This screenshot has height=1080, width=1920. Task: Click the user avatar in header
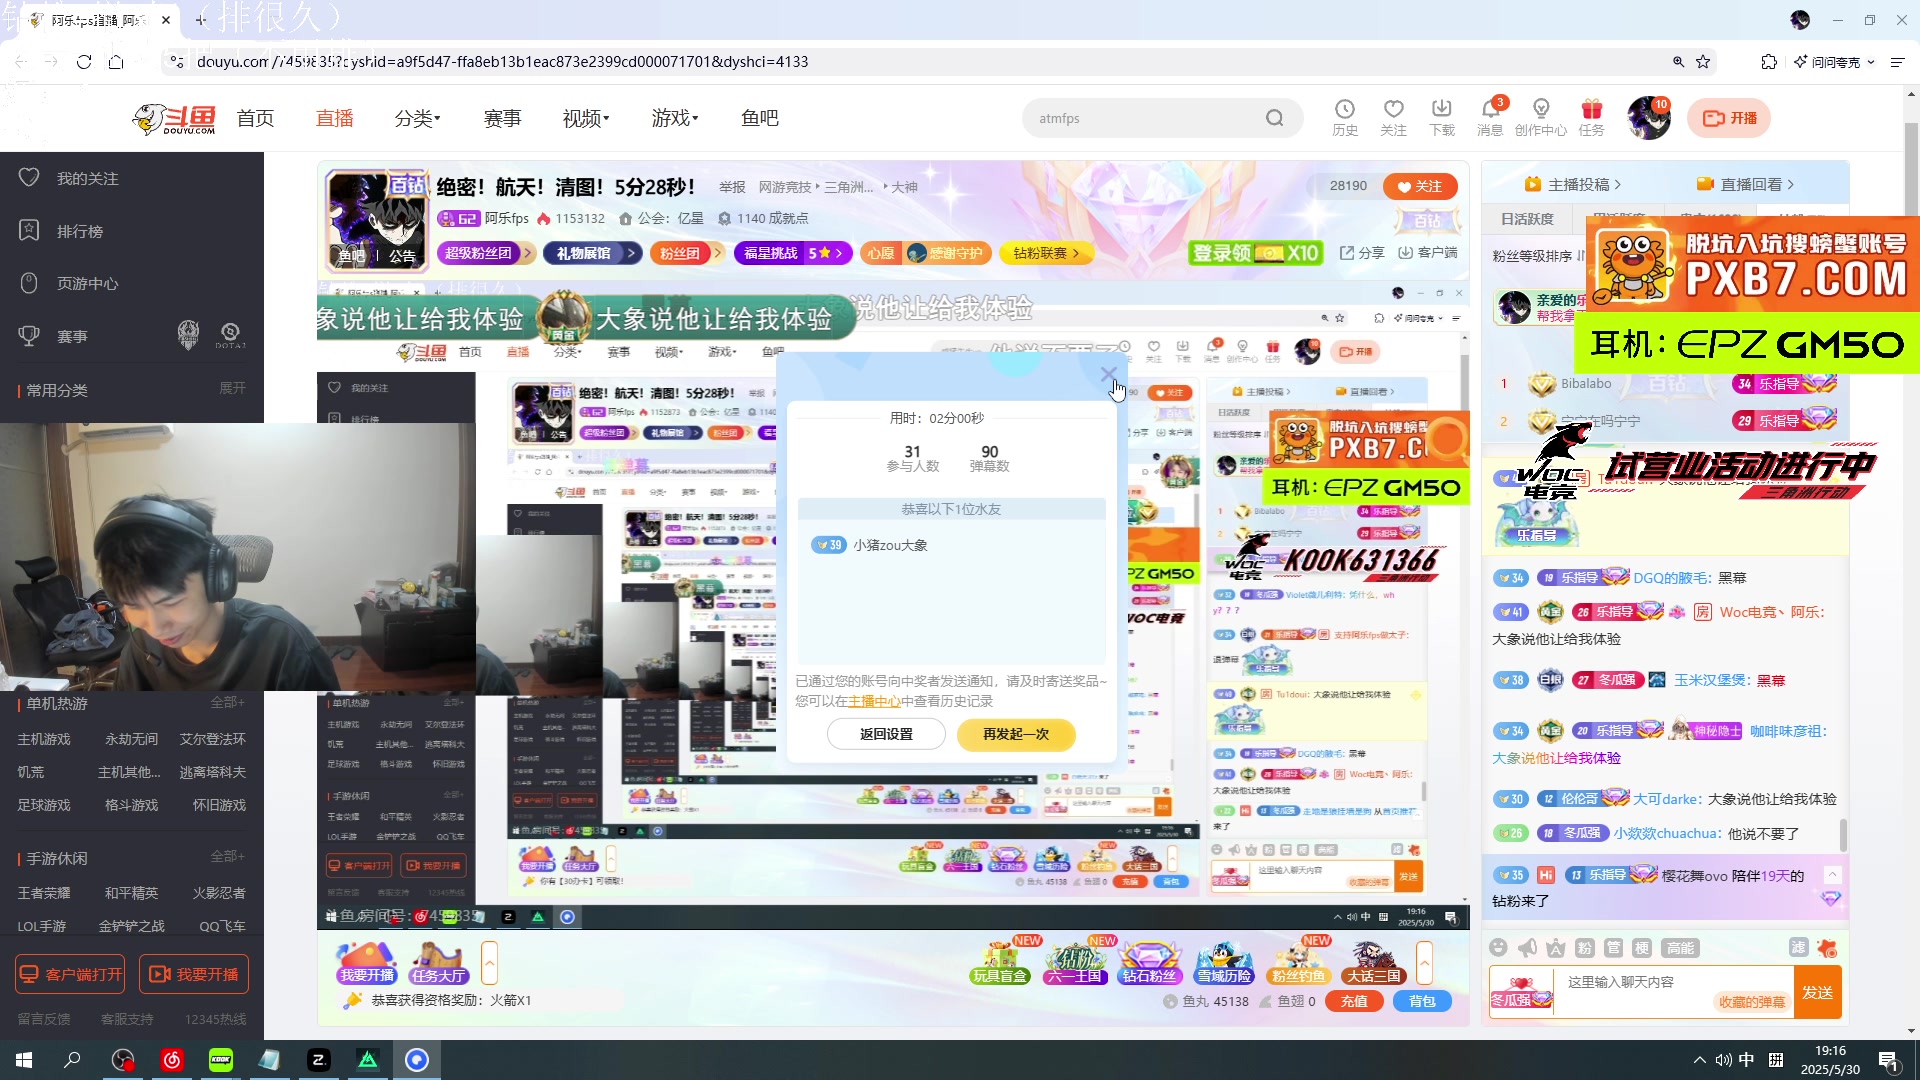tap(1648, 118)
